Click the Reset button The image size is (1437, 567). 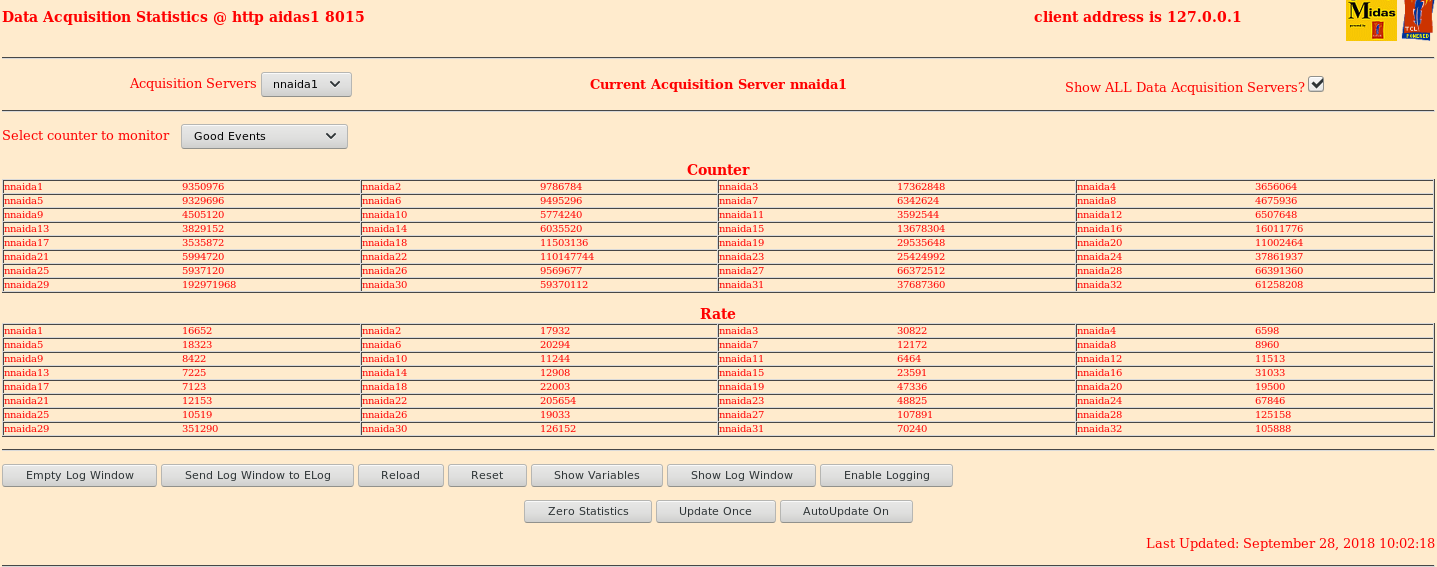[x=487, y=475]
